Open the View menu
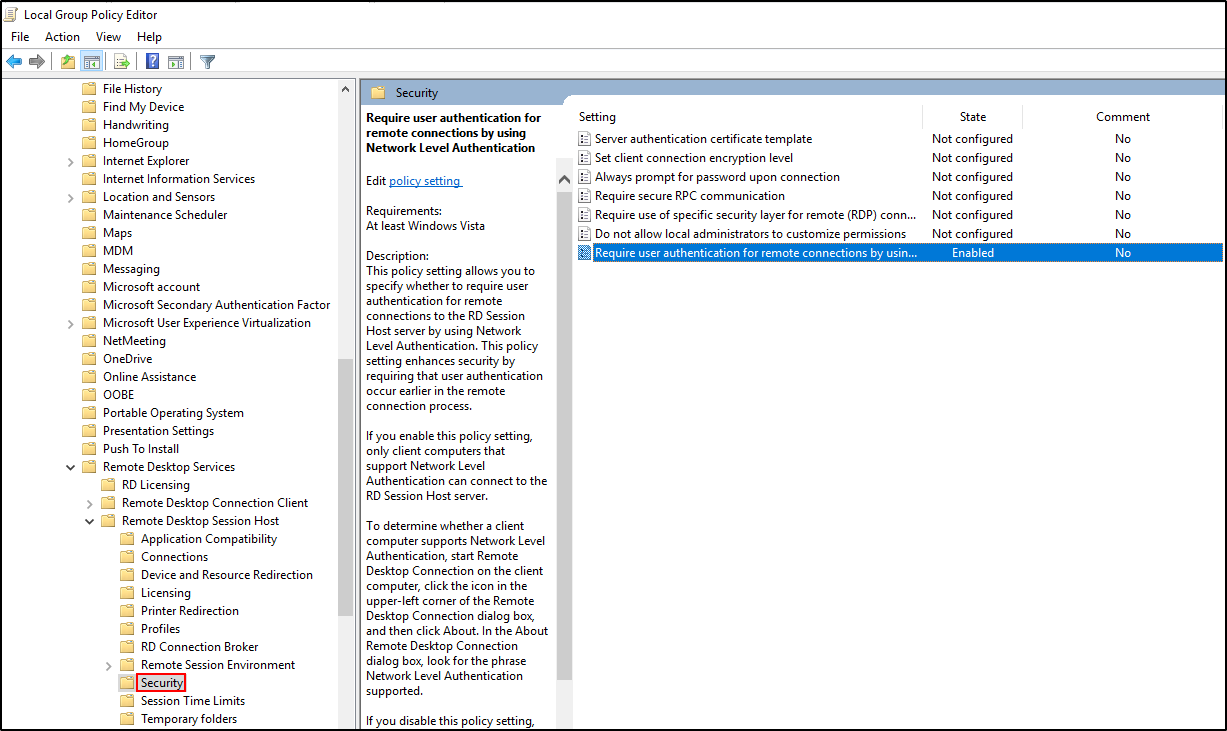Viewport: 1227px width, 731px height. tap(108, 37)
